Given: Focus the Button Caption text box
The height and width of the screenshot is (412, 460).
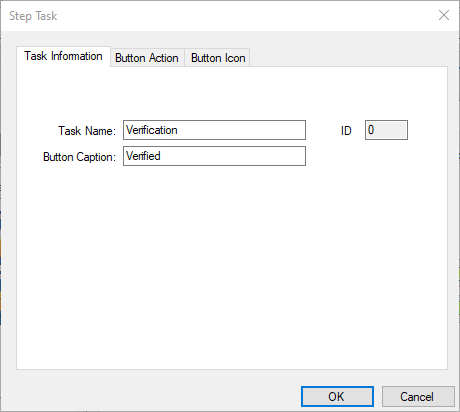Looking at the screenshot, I should click(214, 156).
